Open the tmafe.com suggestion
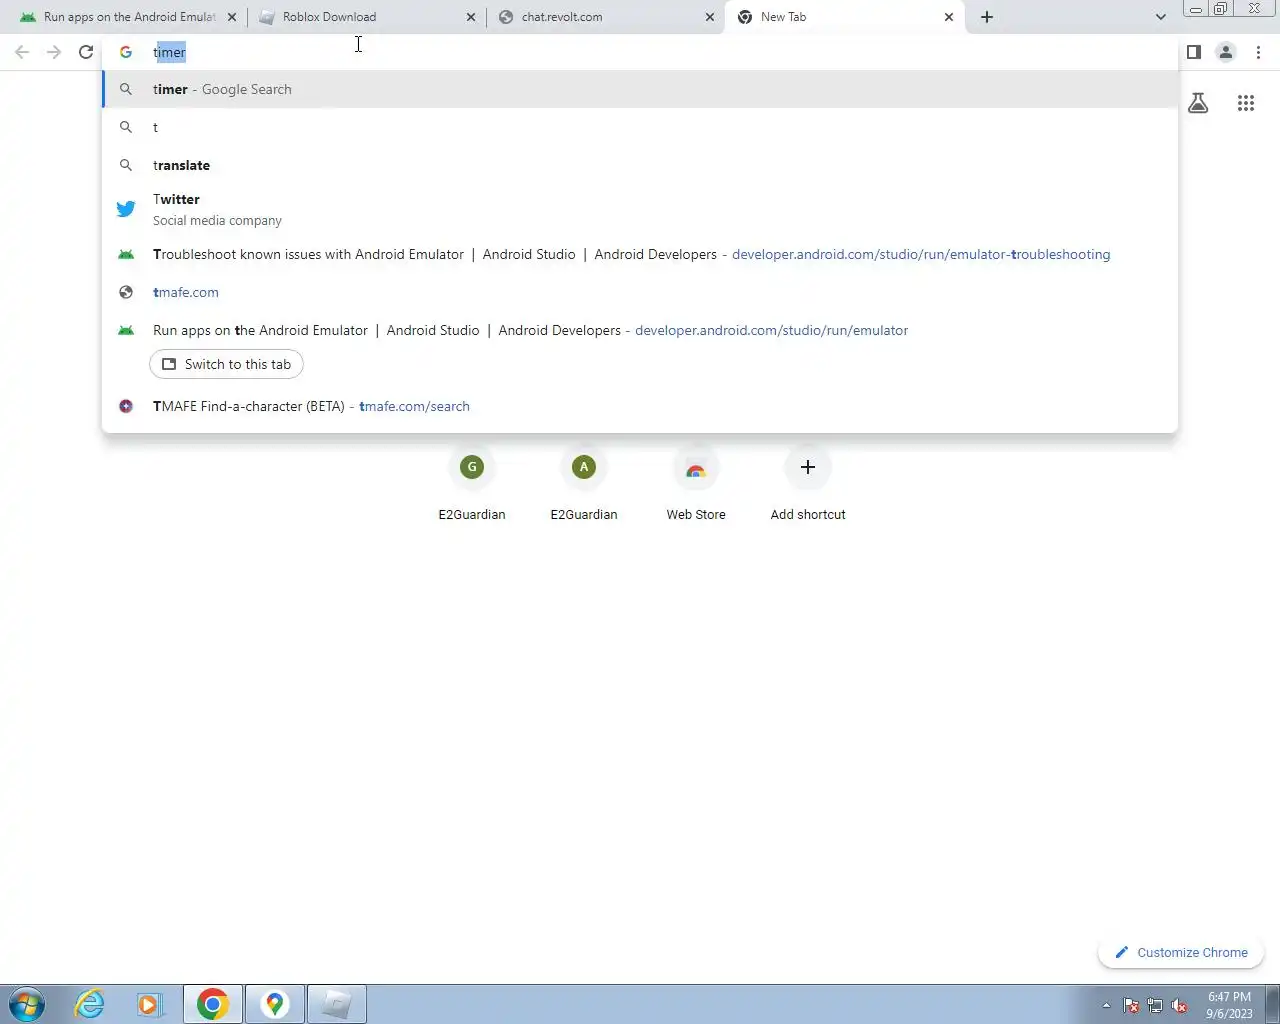The height and width of the screenshot is (1024, 1280). [640, 292]
